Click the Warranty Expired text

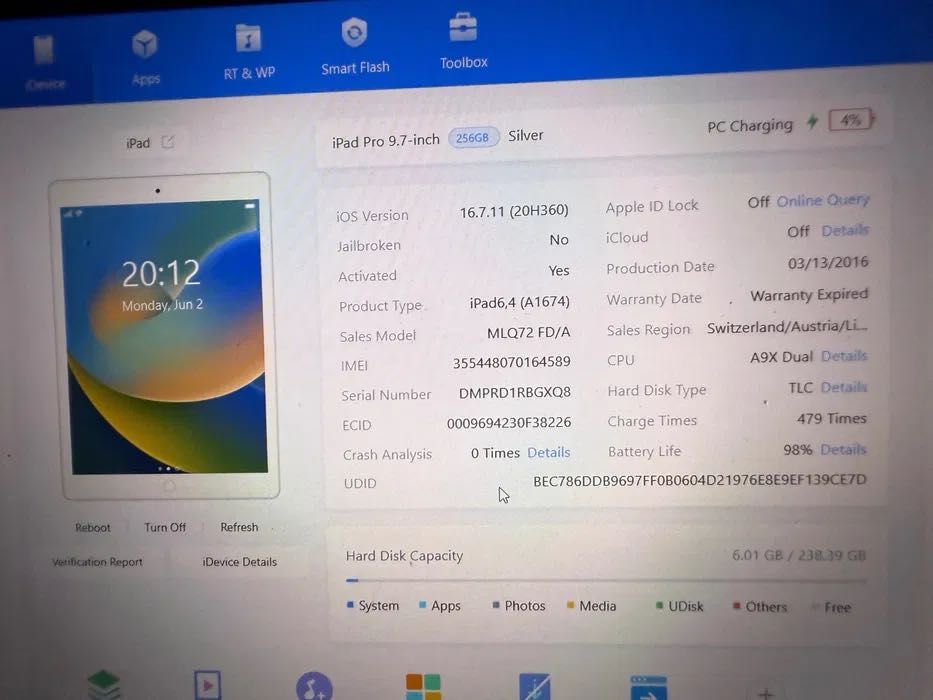[x=809, y=295]
